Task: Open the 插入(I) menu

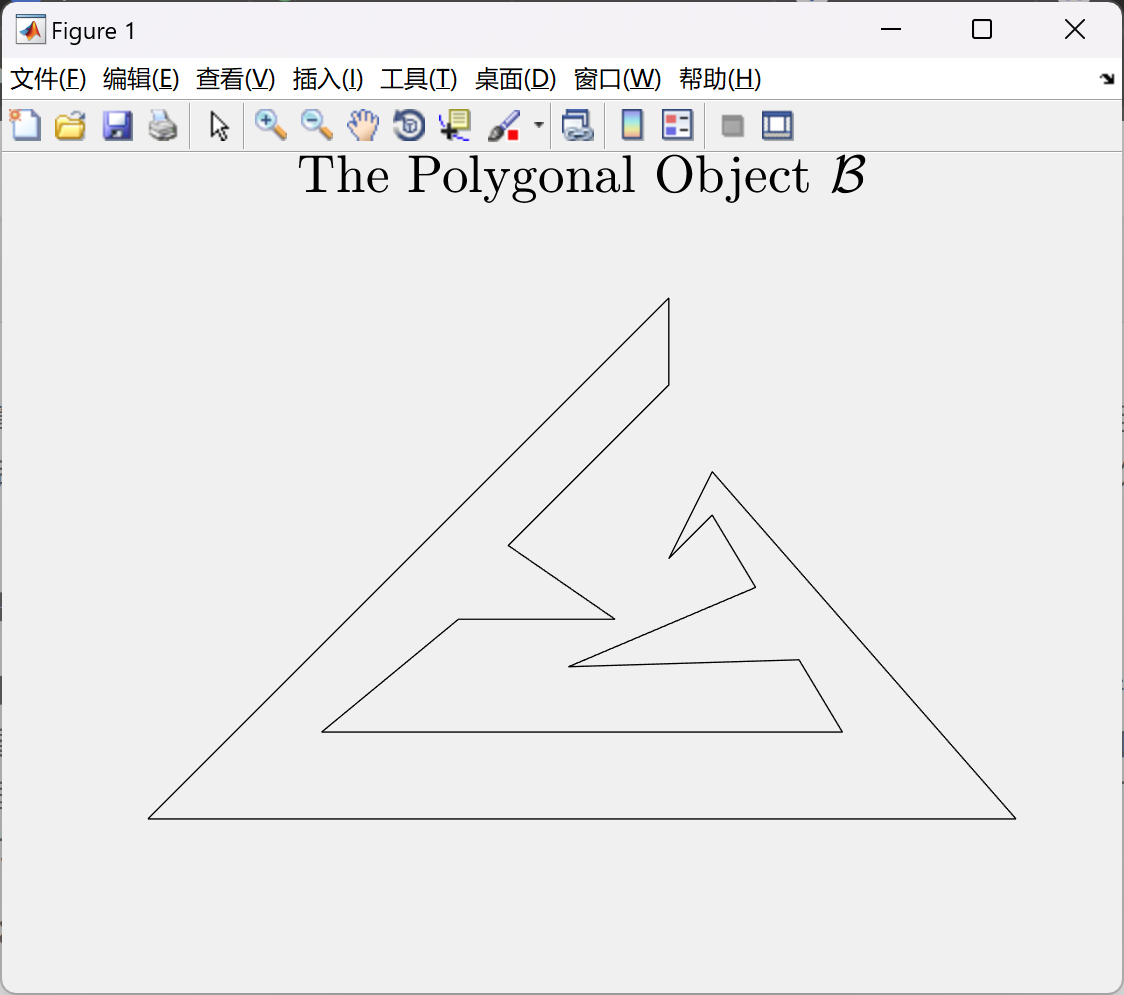Action: (x=327, y=79)
